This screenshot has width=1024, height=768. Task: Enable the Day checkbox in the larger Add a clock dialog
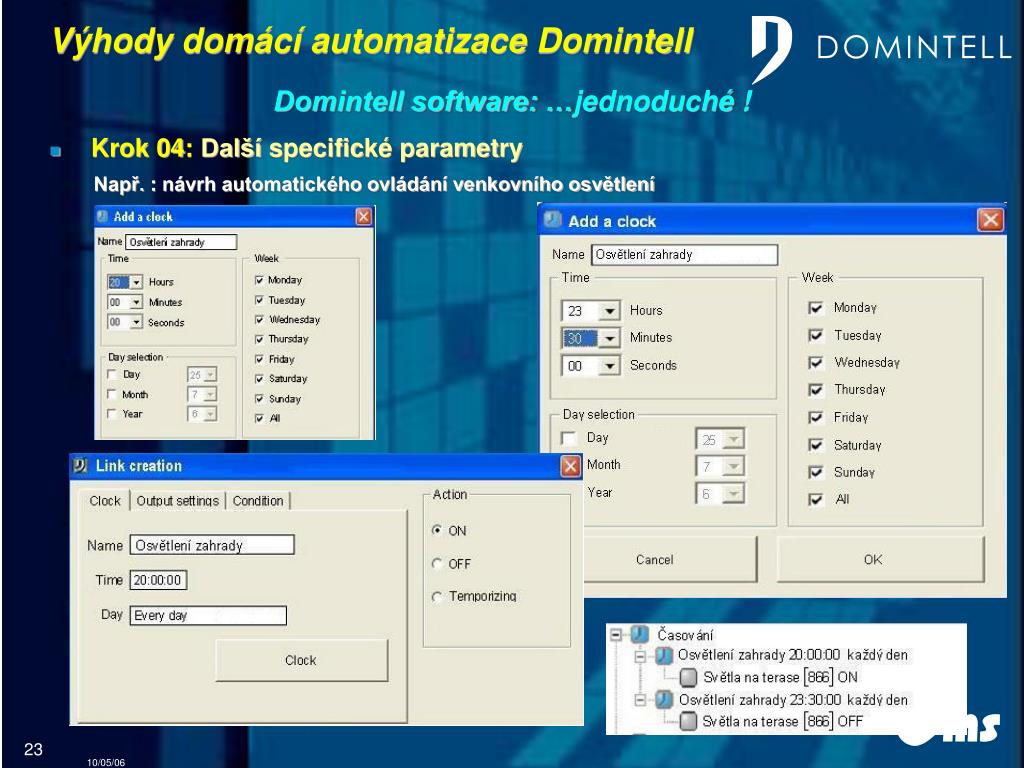(569, 438)
